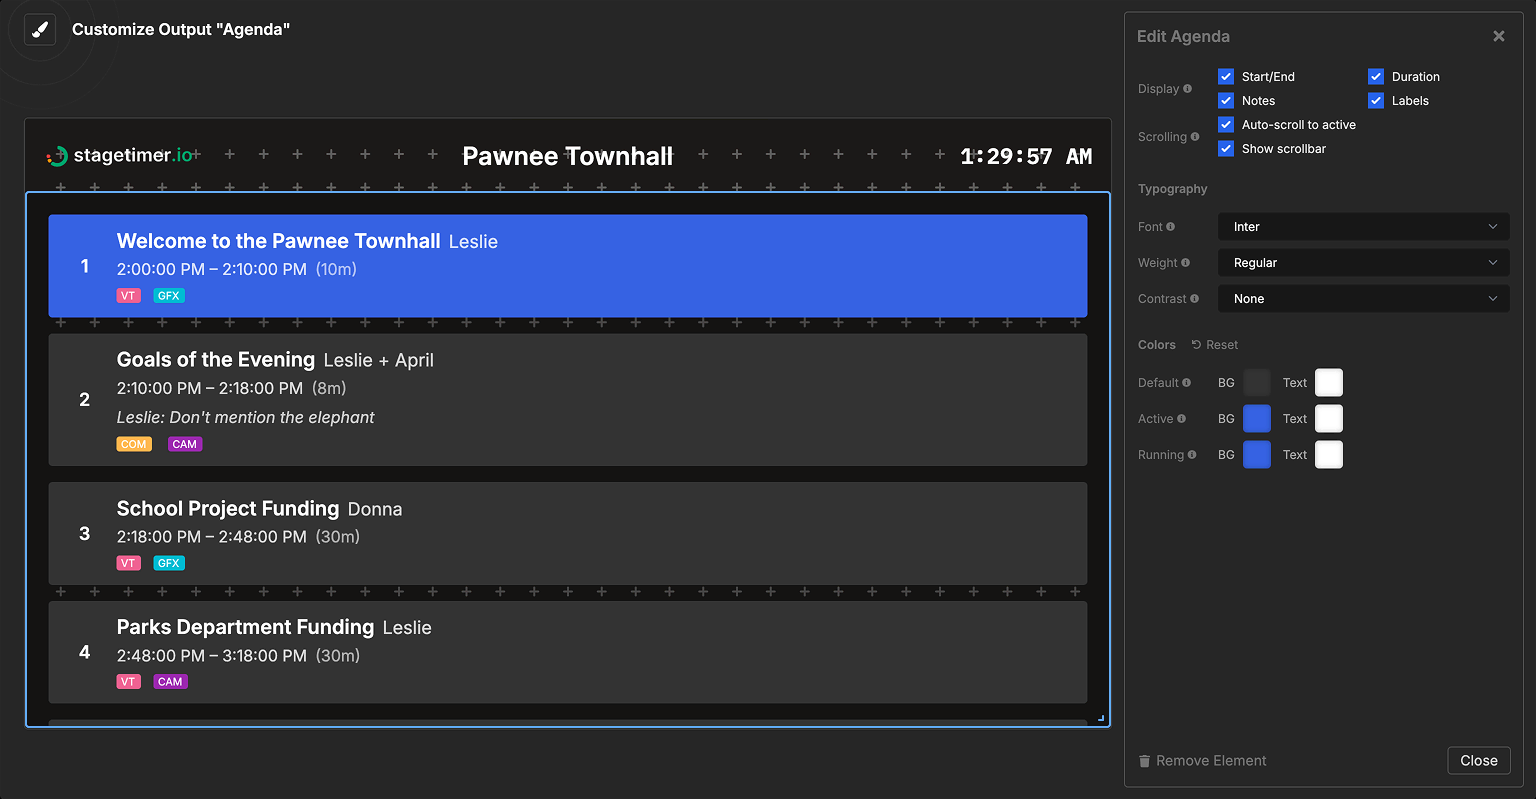Image resolution: width=1536 pixels, height=799 pixels.
Task: Uncheck Auto-scroll to active
Action: coord(1225,124)
